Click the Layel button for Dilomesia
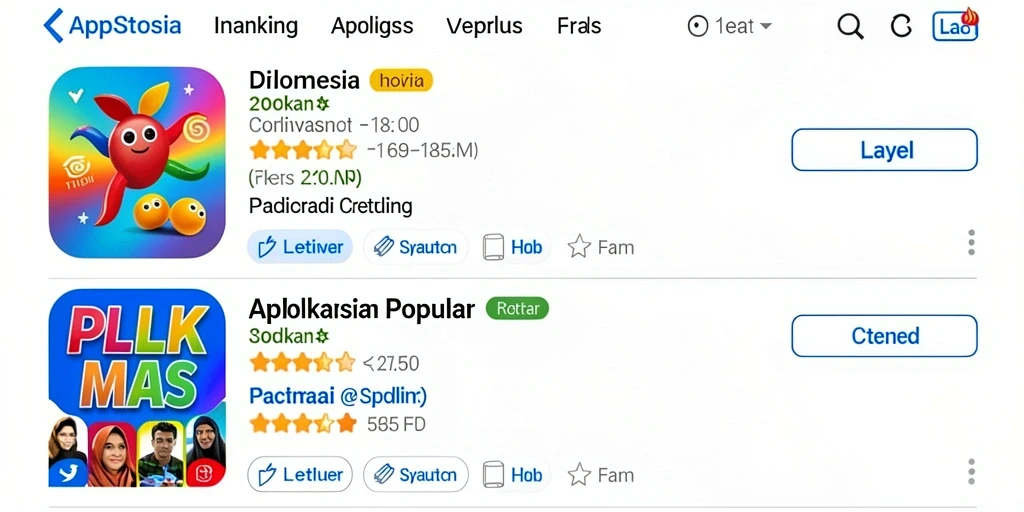 pyautogui.click(x=884, y=150)
